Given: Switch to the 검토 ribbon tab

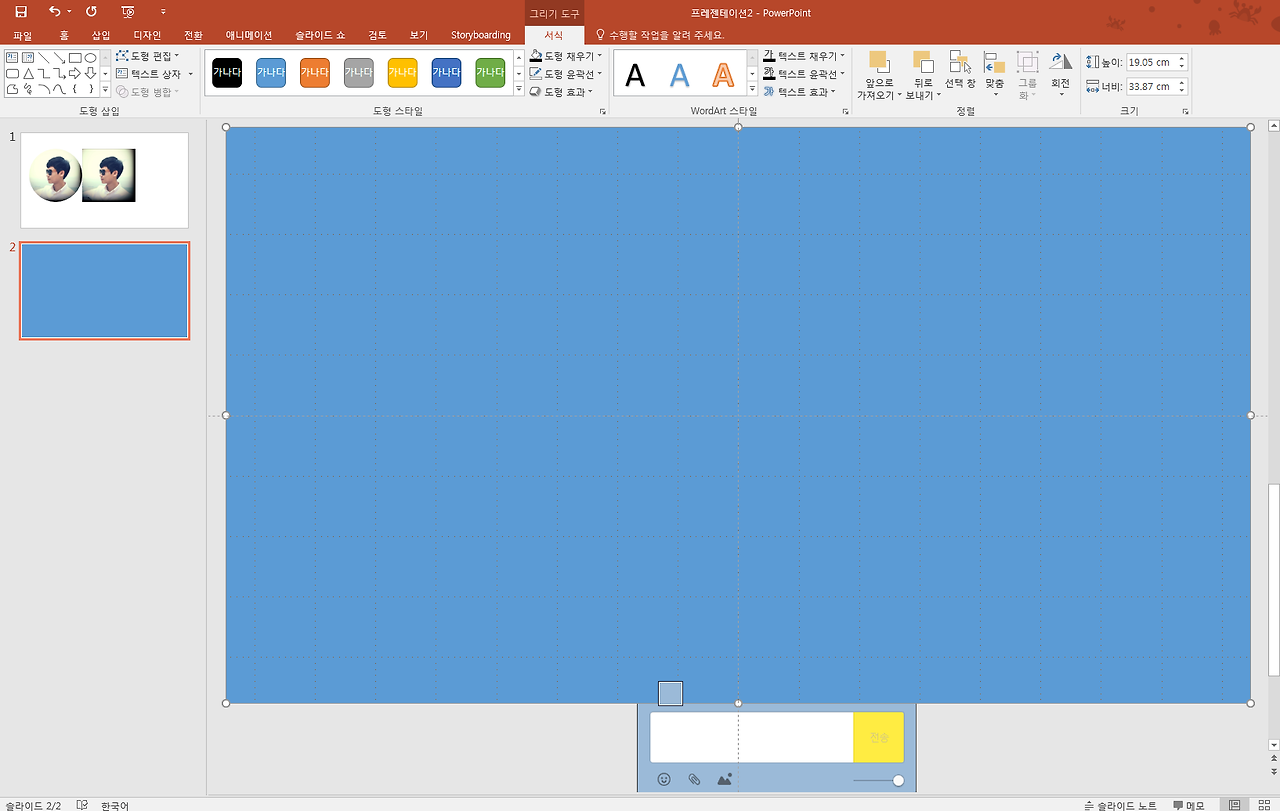Looking at the screenshot, I should 377,35.
